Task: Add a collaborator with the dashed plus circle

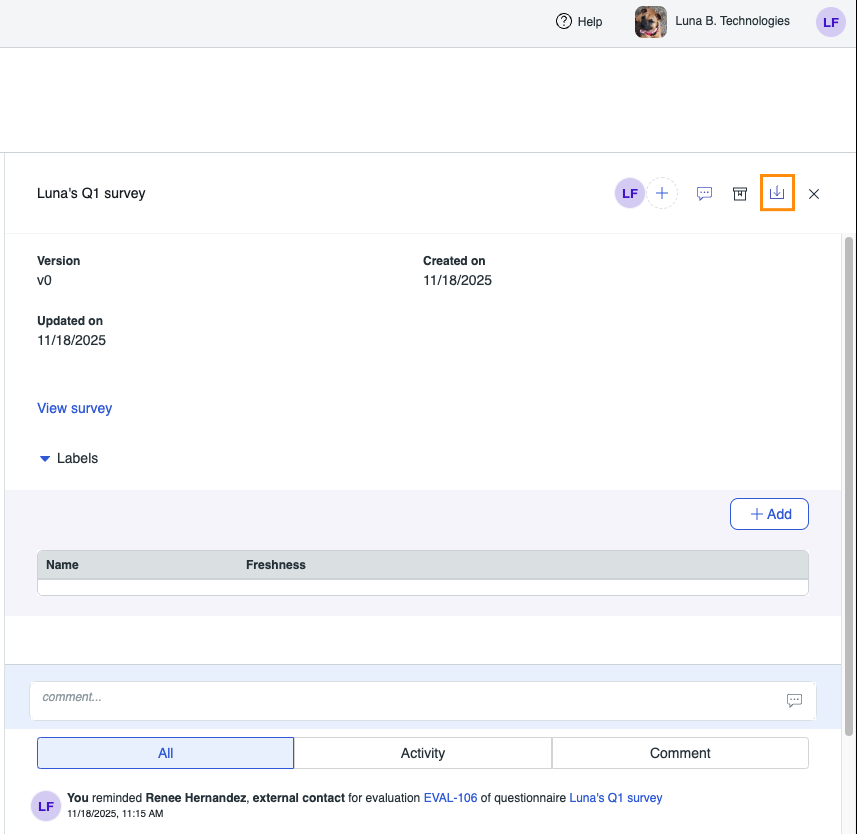Action: [x=662, y=194]
